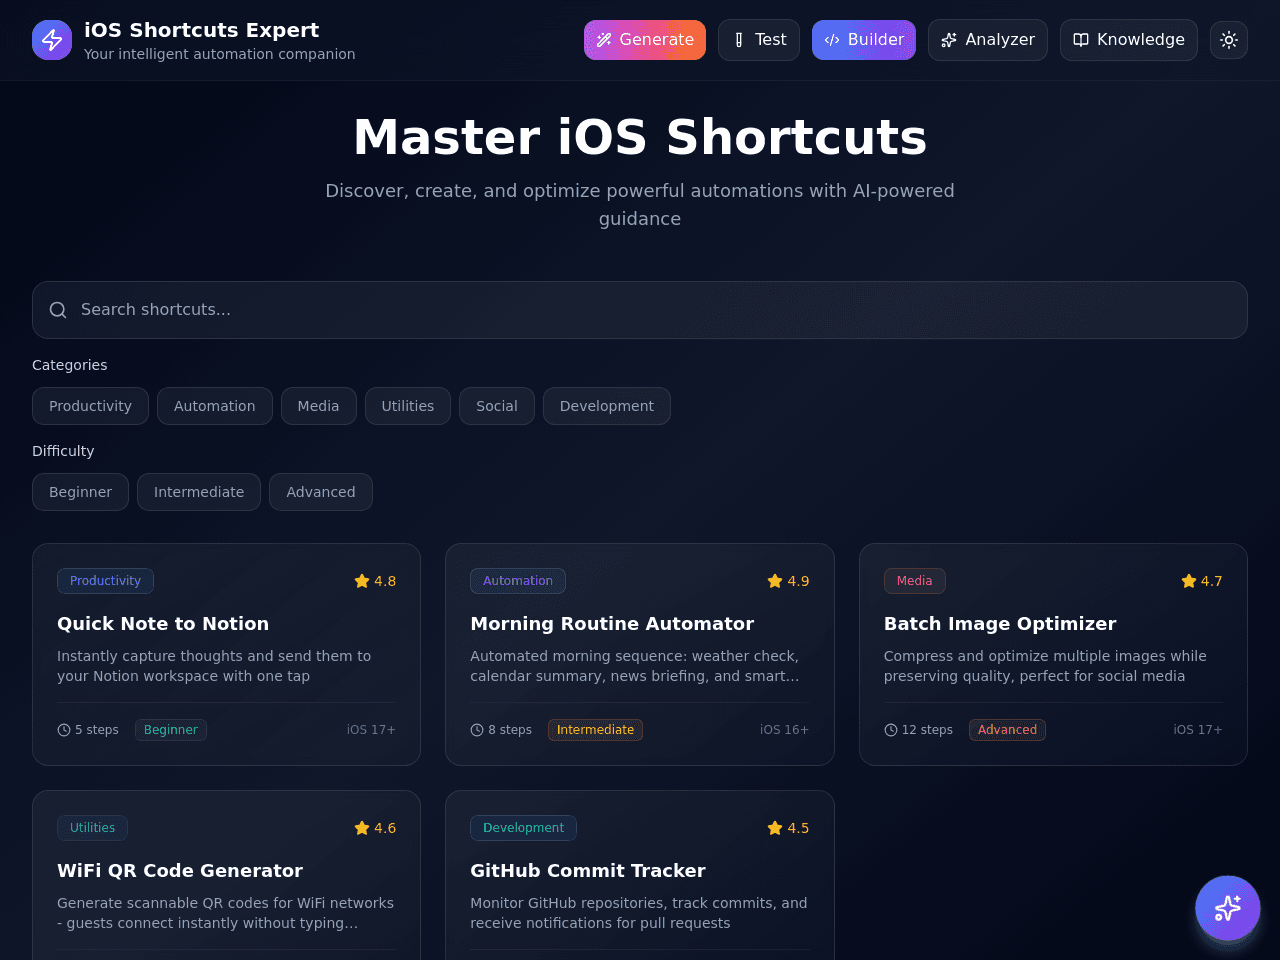Filter by the Social category chip
The height and width of the screenshot is (960, 1280).
pos(497,406)
